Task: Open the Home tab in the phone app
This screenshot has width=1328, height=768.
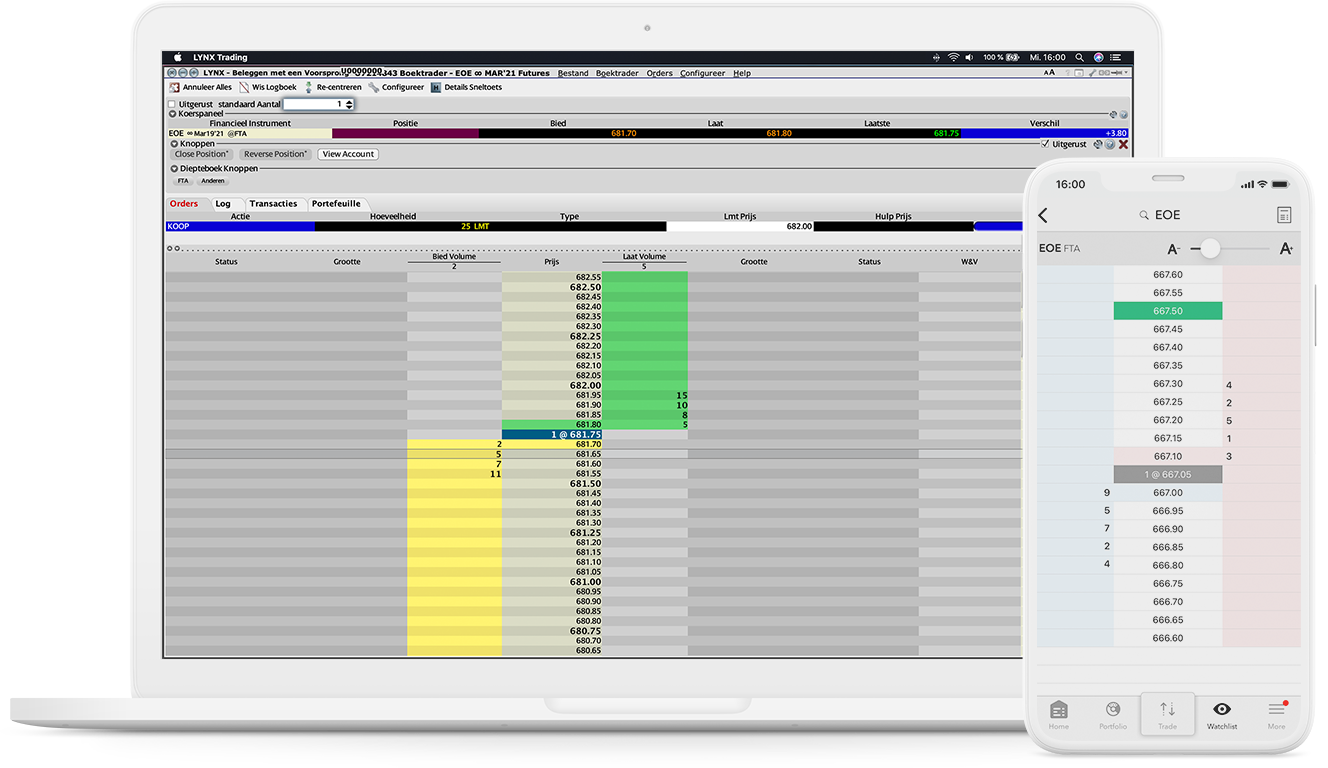Action: pos(1059,715)
